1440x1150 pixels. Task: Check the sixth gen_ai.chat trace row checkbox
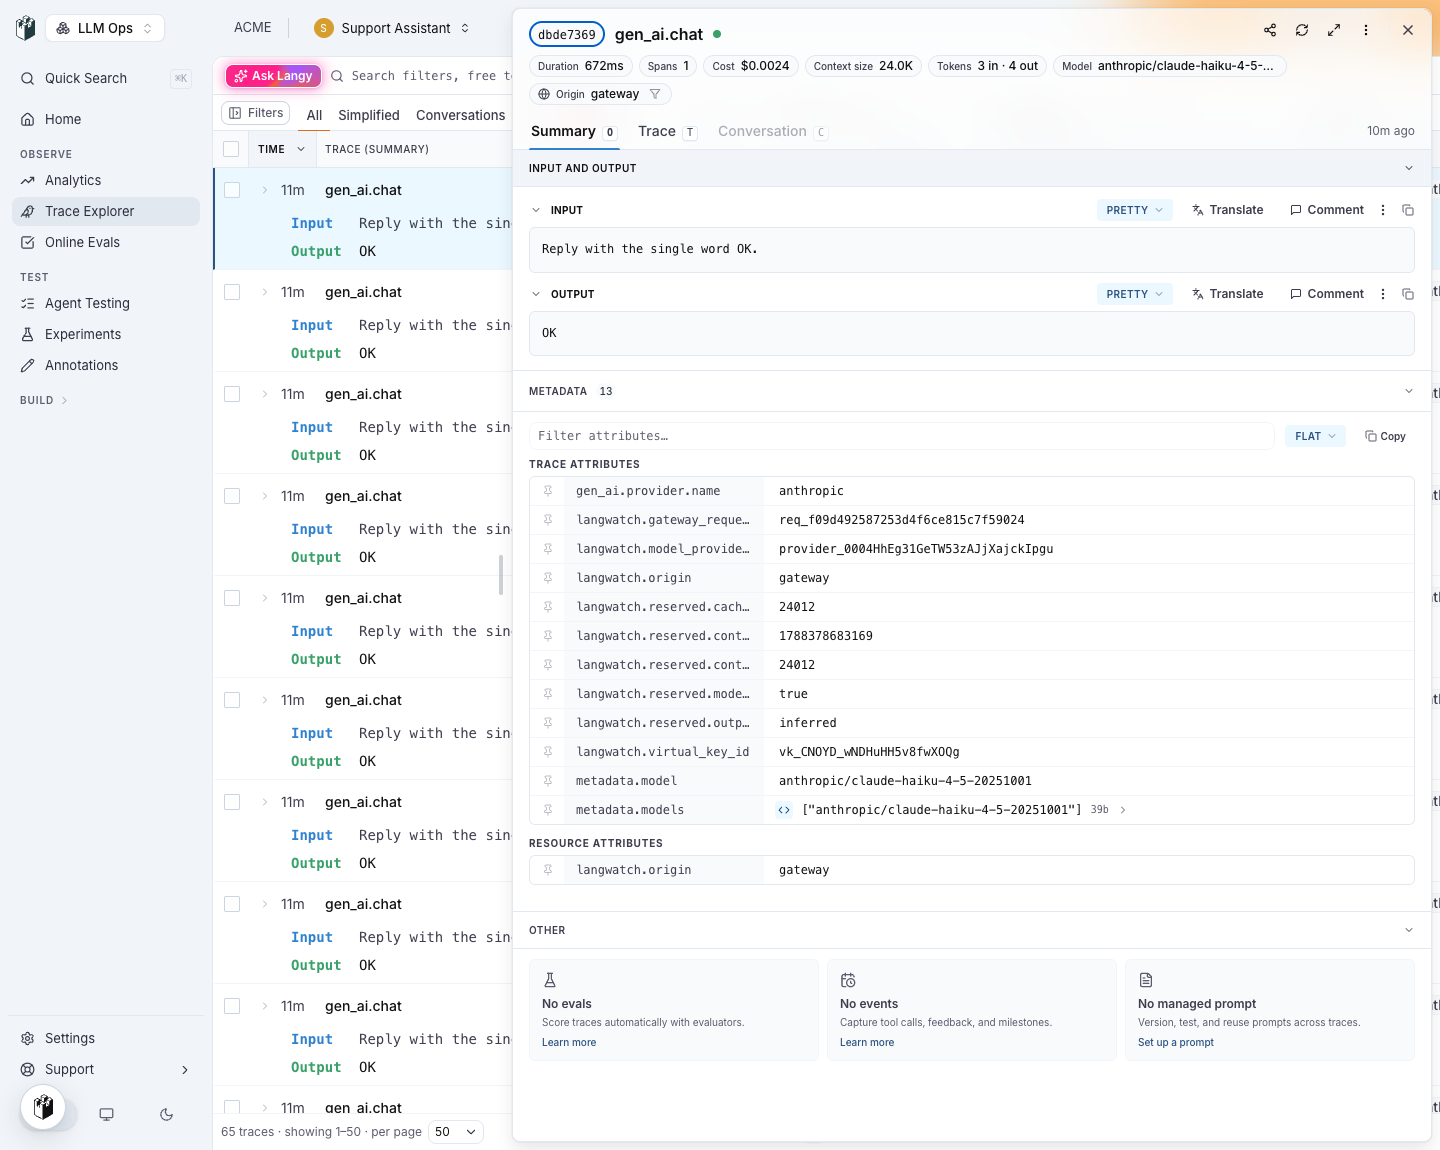[232, 700]
